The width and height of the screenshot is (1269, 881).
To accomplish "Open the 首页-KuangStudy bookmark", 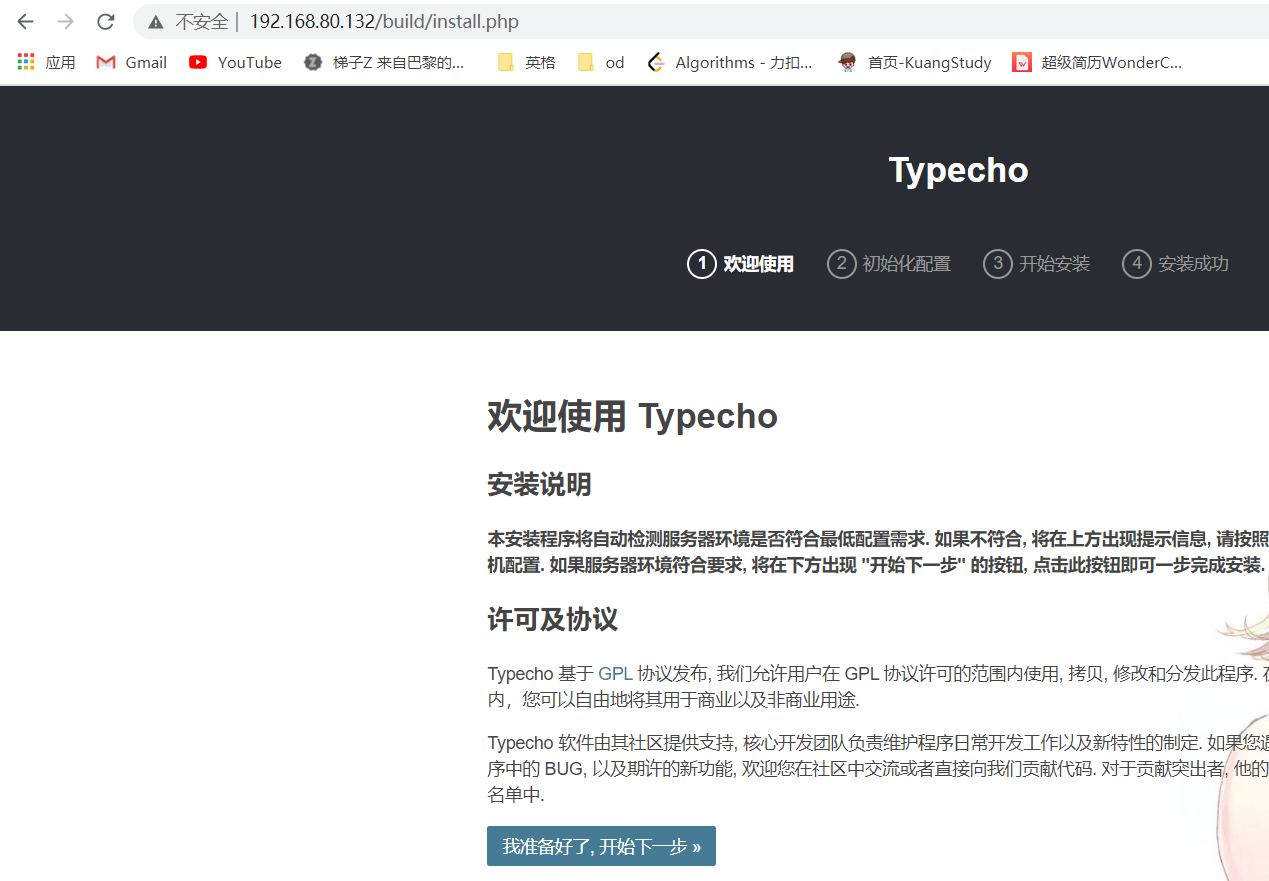I will [x=915, y=62].
